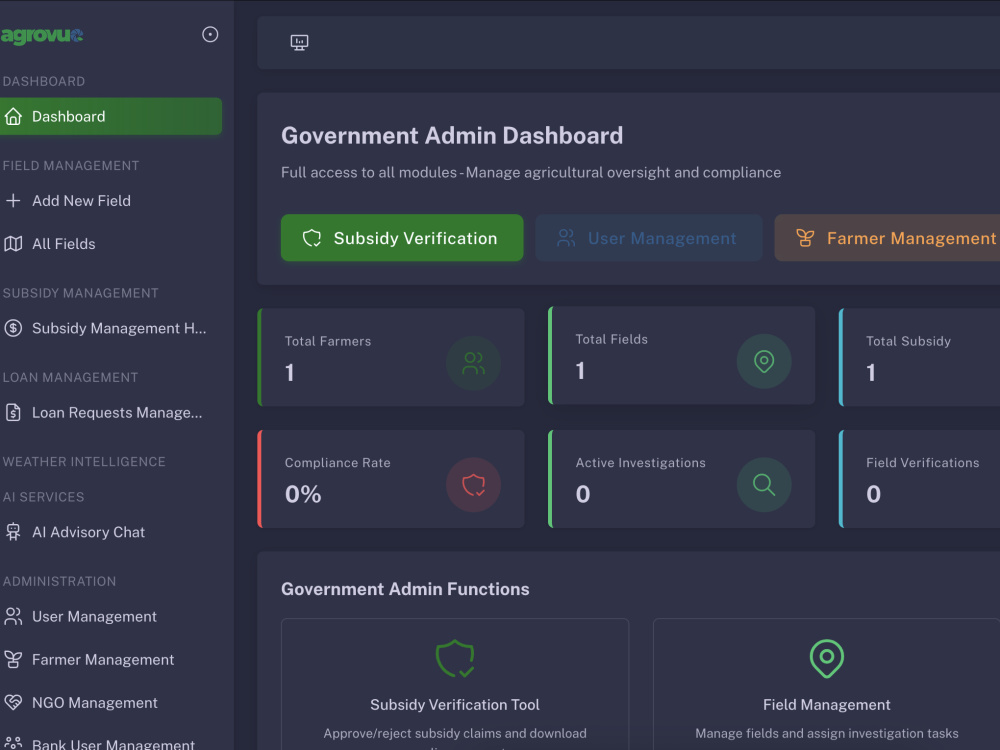Click the Active Investigations magnifier icon
Screen dimensions: 1000x750
pos(764,485)
